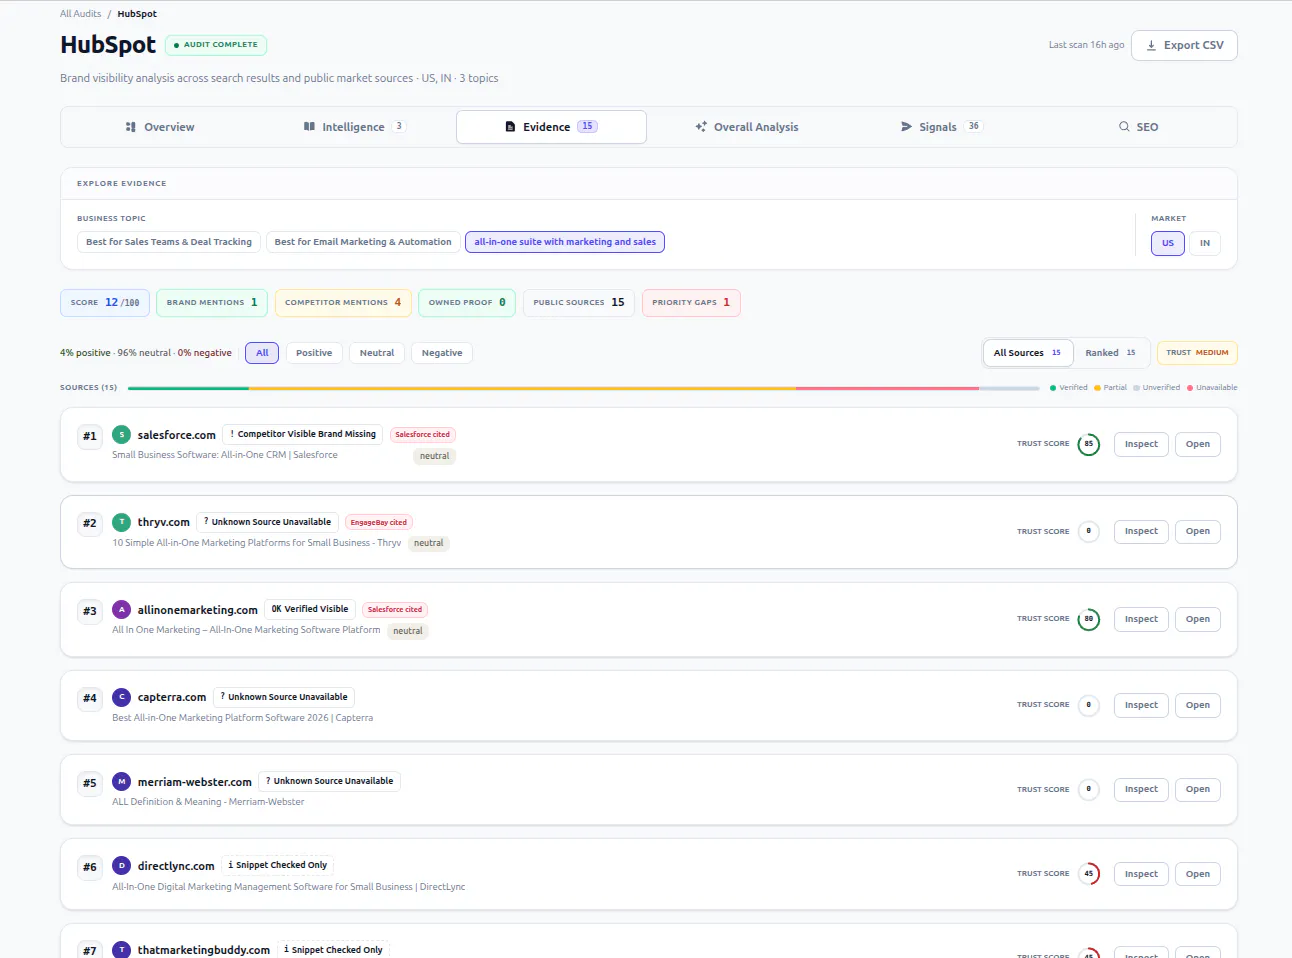Filter sources by Positive sentiment
The width and height of the screenshot is (1292, 958).
(x=314, y=353)
